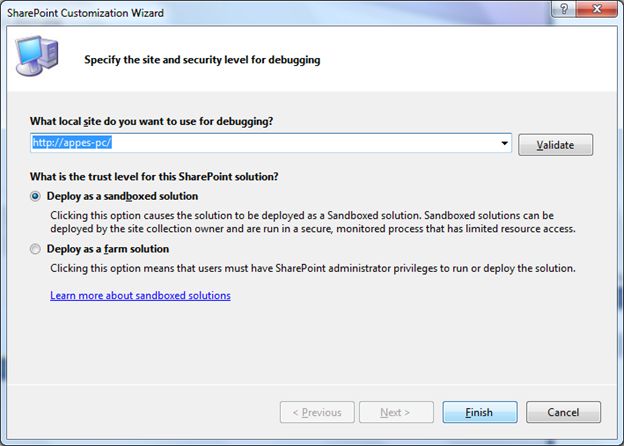
Task: Click the 'Deploy as a sandboxed solution' label
Action: pos(122,196)
